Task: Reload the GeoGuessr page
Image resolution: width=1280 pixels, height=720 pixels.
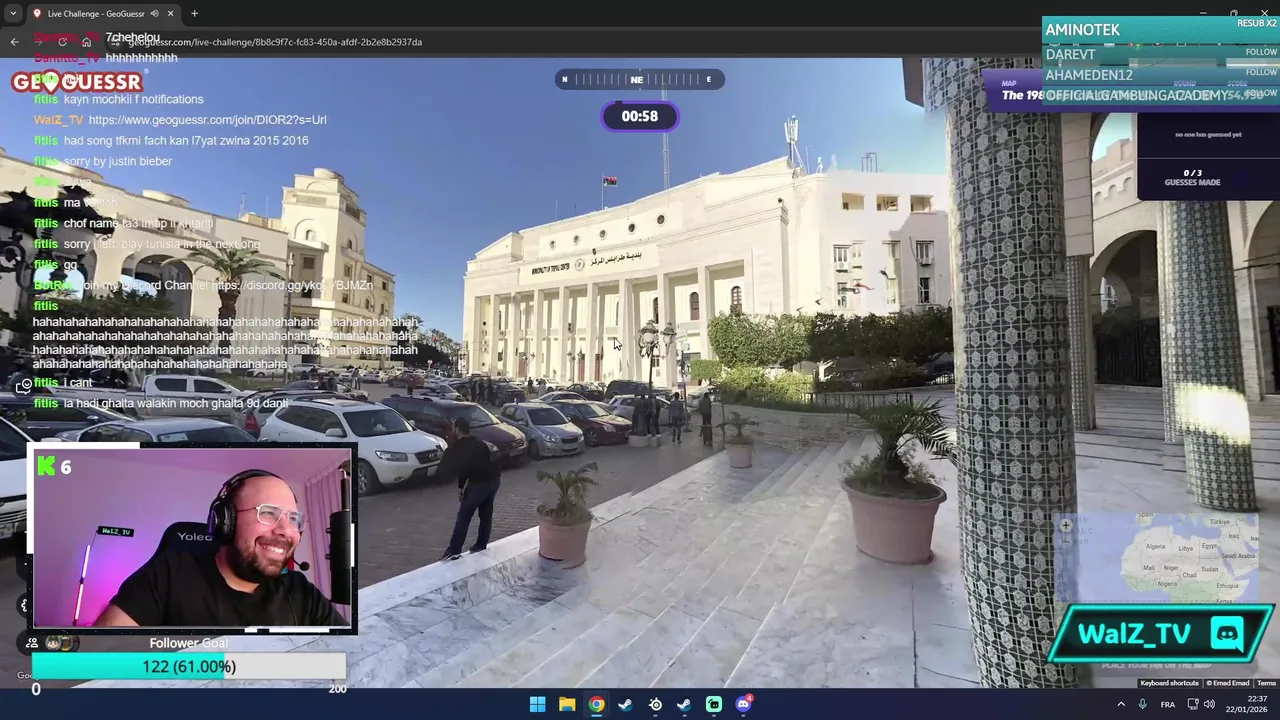Action: [62, 42]
